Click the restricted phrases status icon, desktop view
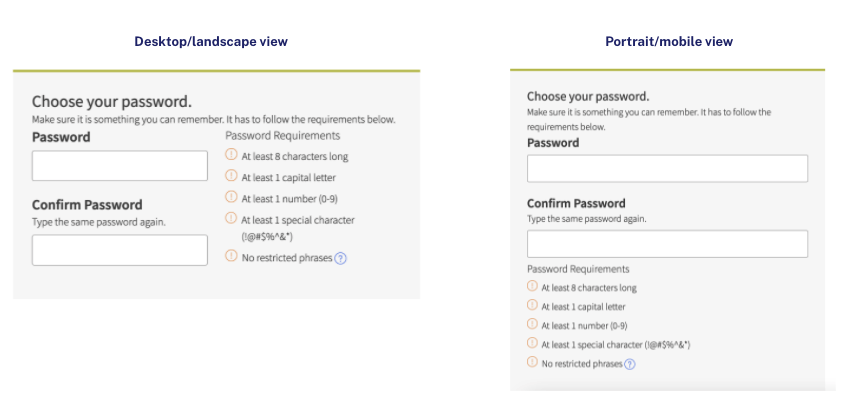854x400 pixels. 231,257
